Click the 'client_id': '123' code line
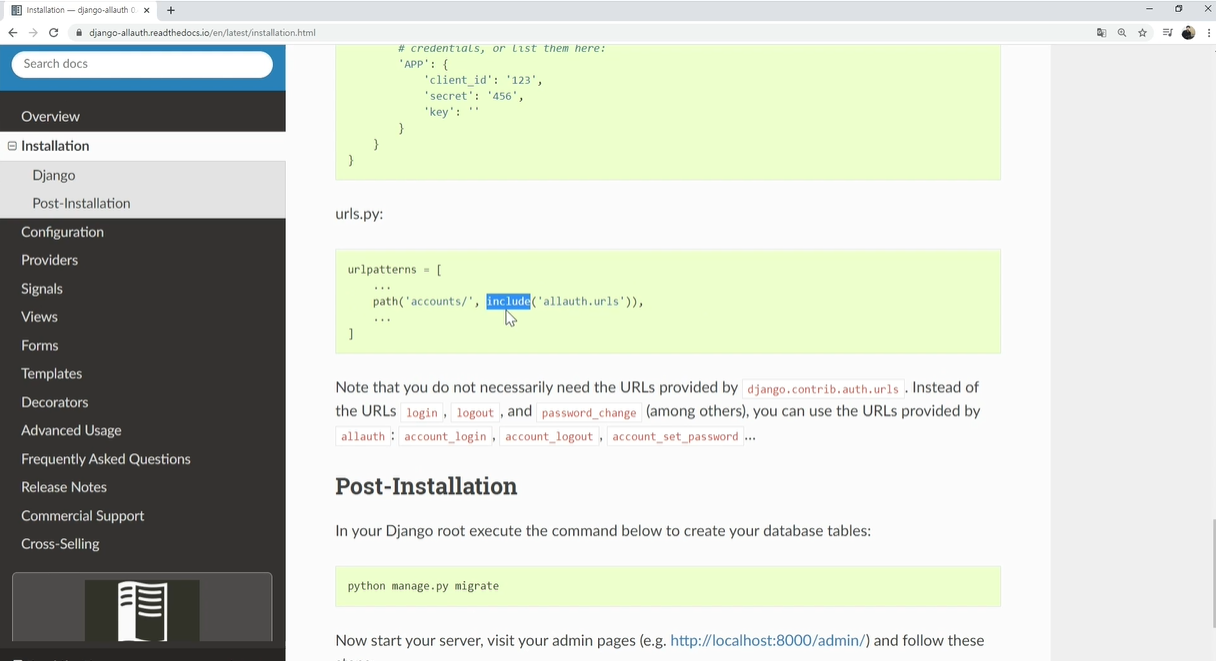The width and height of the screenshot is (1216, 661). click(483, 80)
